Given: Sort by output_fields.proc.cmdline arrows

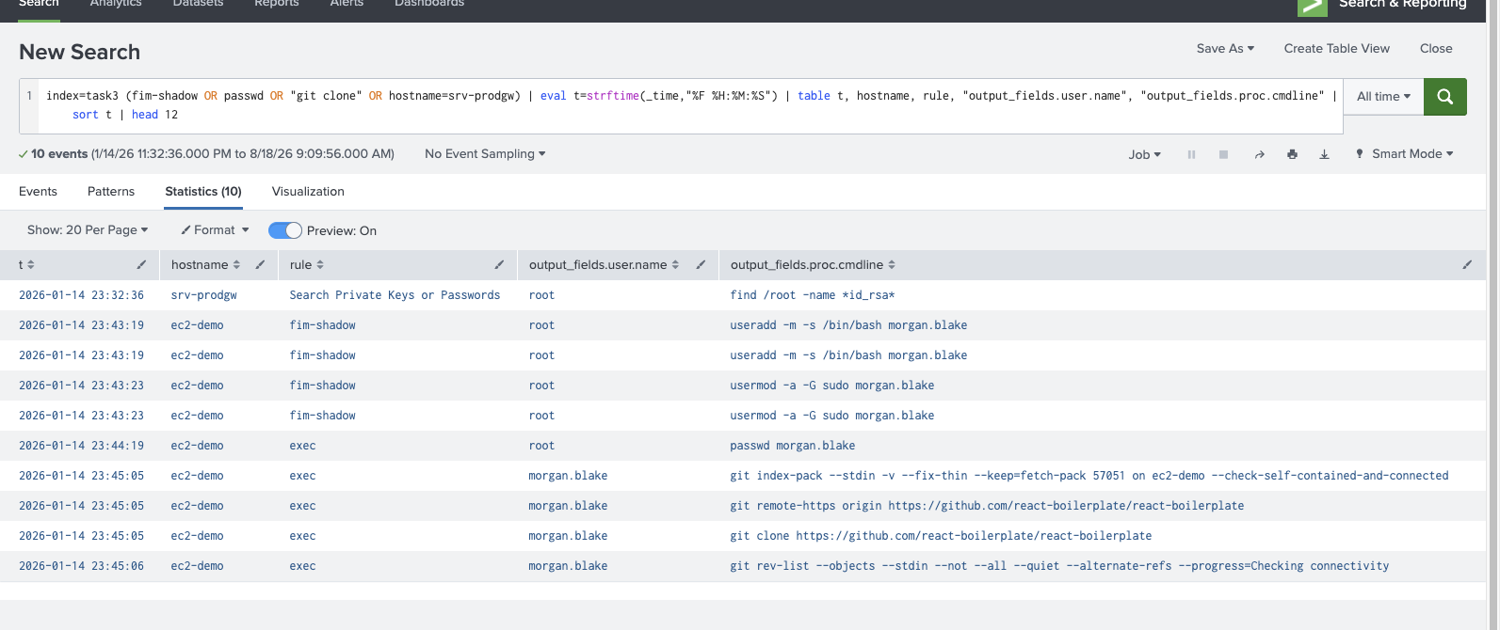Looking at the screenshot, I should click(891, 265).
